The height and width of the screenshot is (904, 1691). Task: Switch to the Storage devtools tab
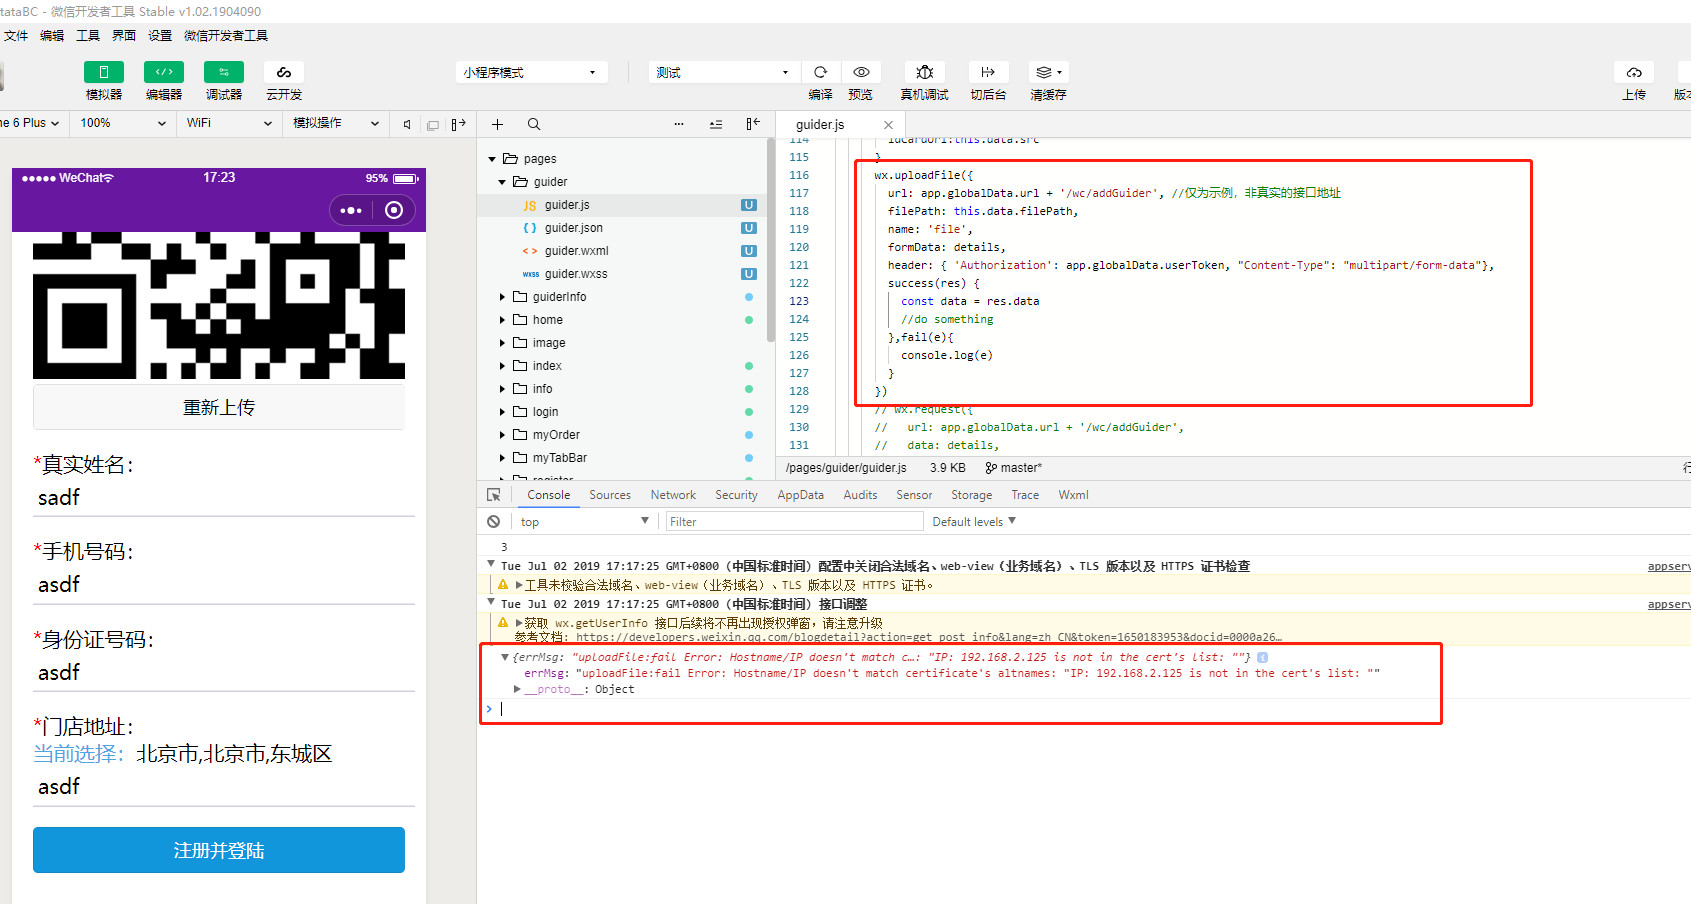click(972, 495)
